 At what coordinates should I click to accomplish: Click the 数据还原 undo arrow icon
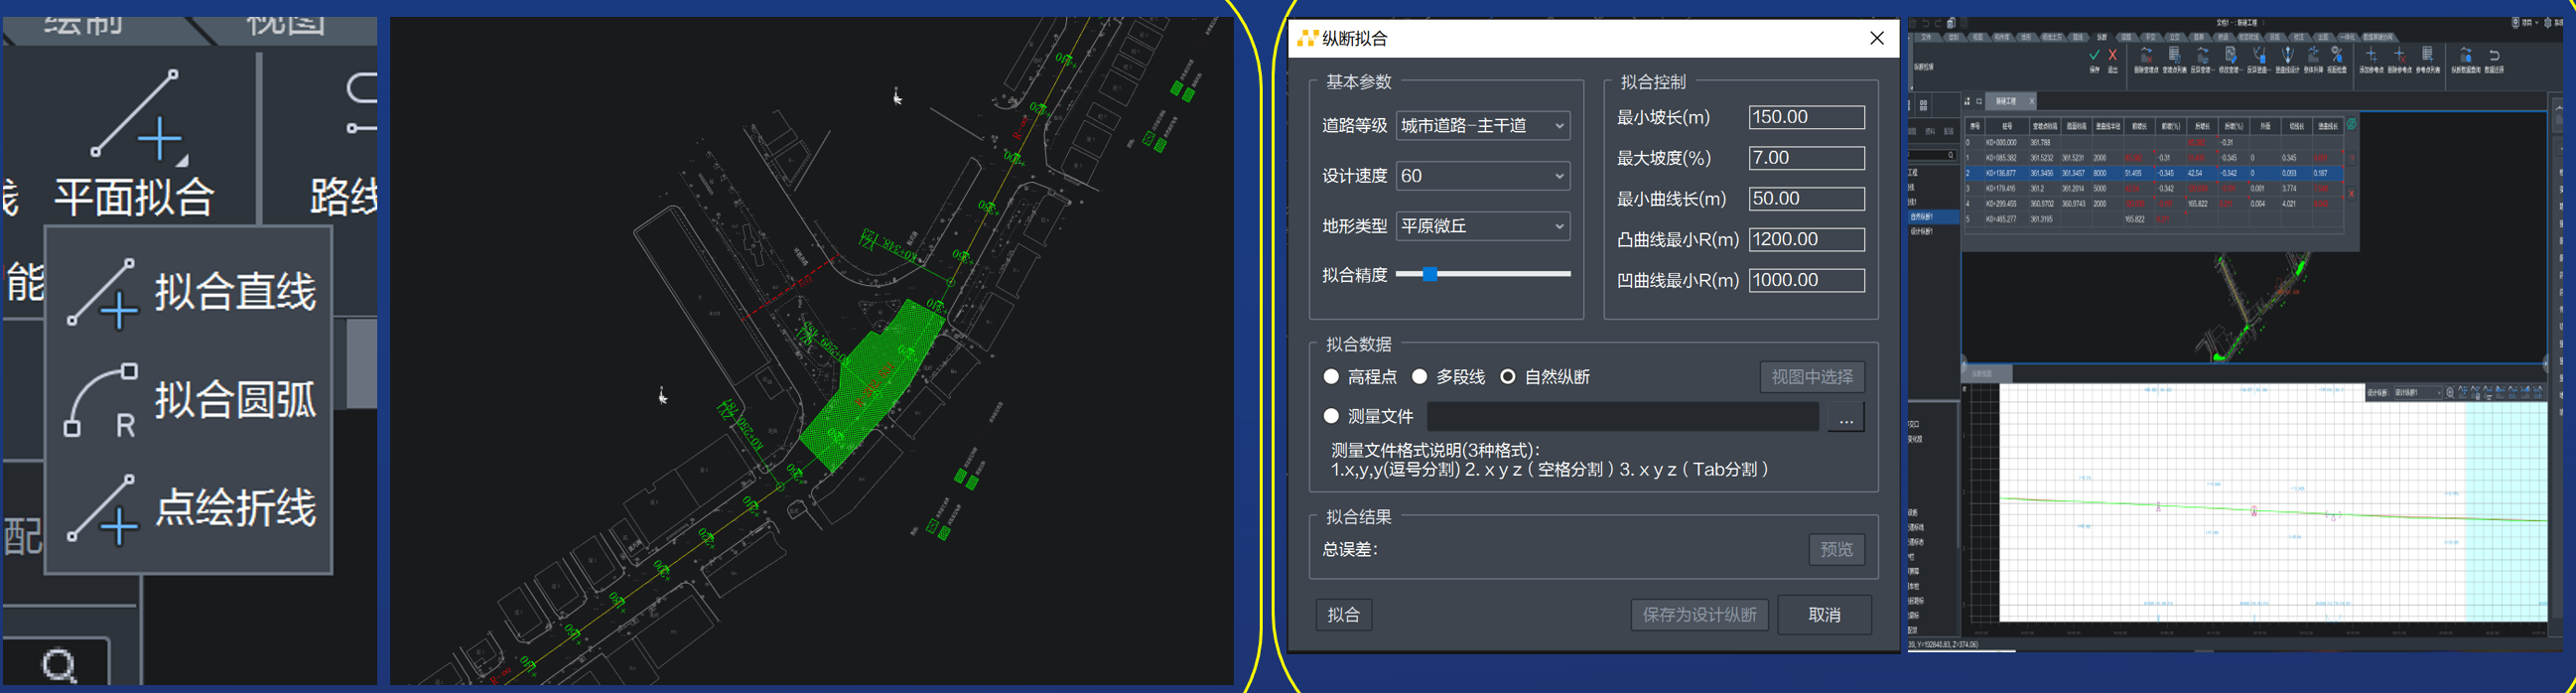click(2494, 56)
